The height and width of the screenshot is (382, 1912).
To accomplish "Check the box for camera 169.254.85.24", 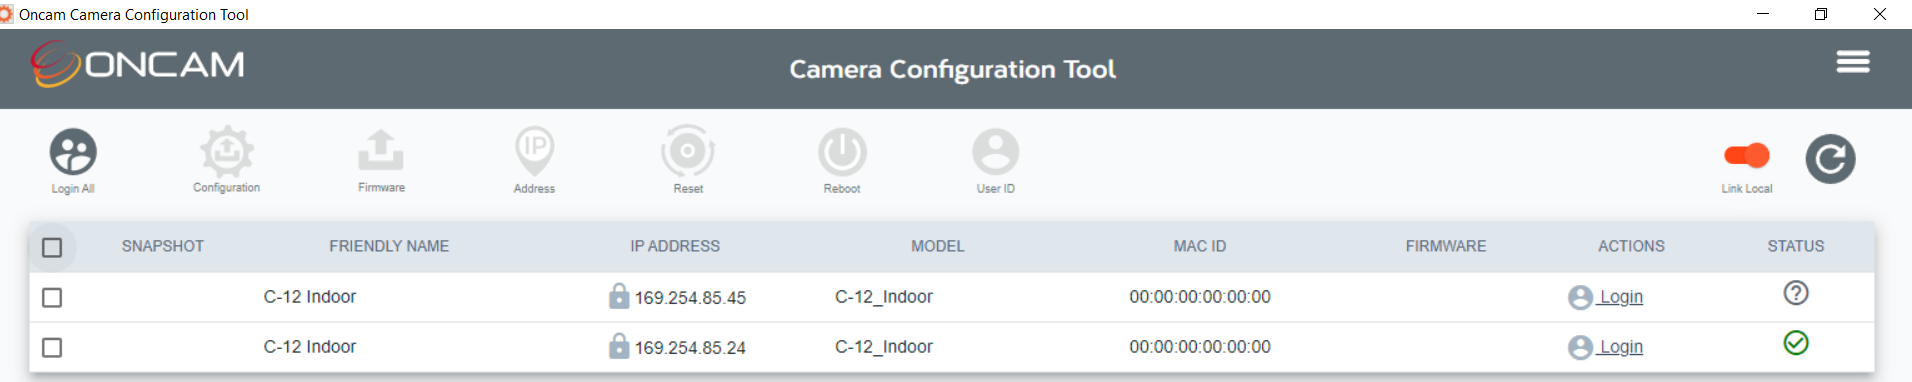I will pyautogui.click(x=52, y=347).
